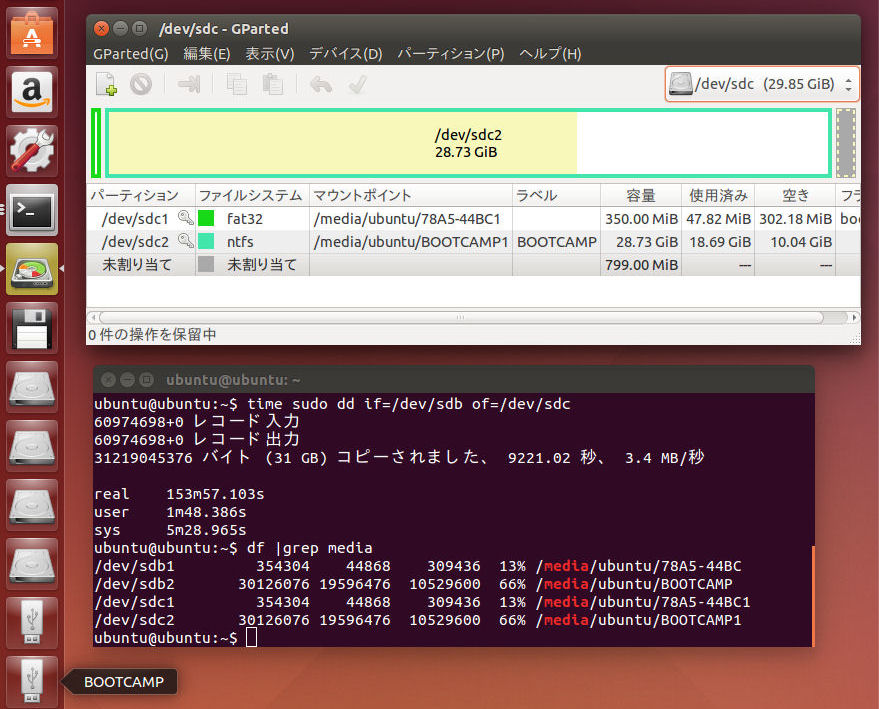Image resolution: width=879 pixels, height=709 pixels.
Task: Switch to Terminal via launcher icon
Action: [x=32, y=210]
